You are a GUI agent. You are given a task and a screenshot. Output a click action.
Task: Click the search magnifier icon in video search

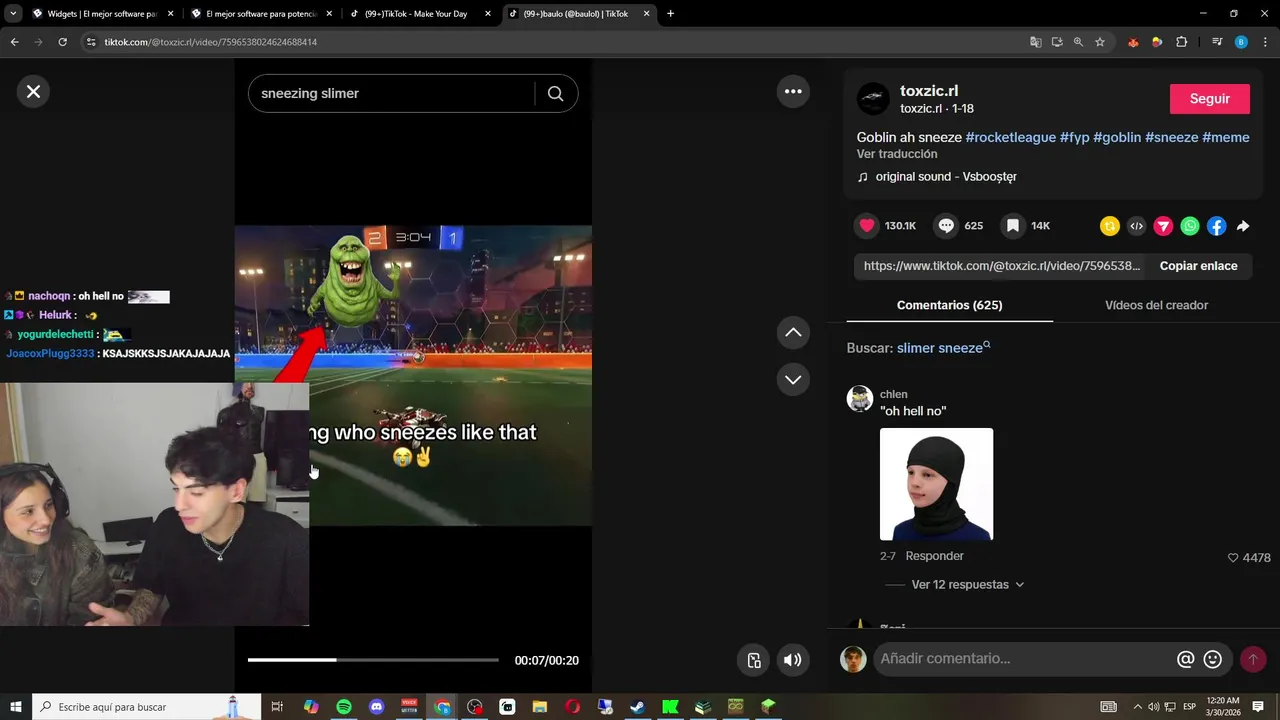556,94
